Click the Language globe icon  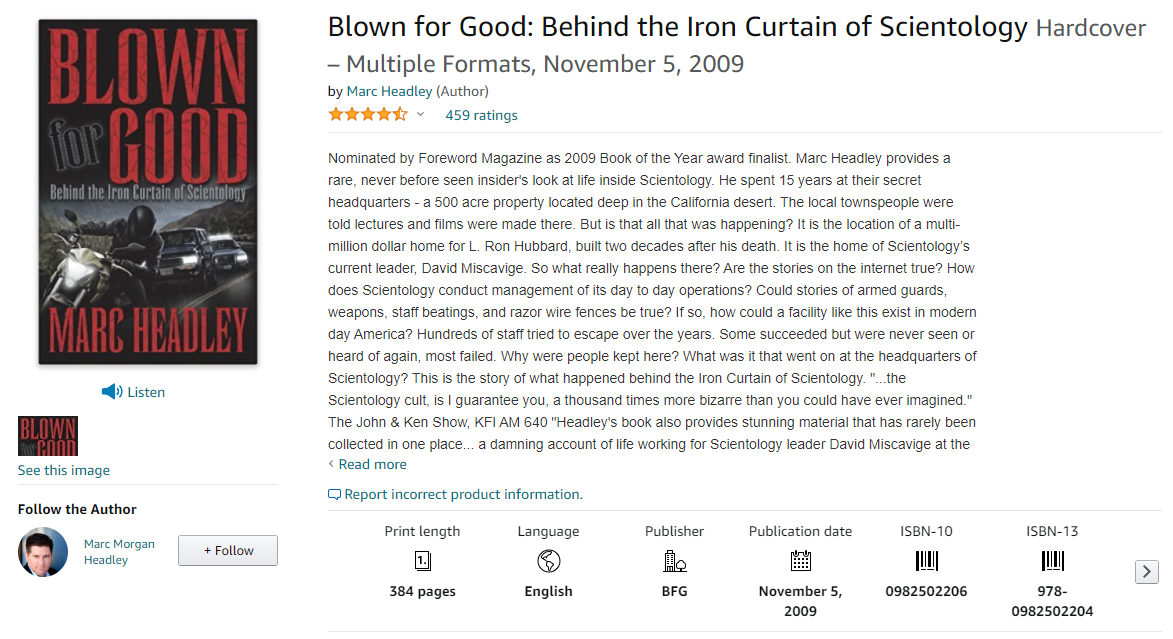(548, 561)
